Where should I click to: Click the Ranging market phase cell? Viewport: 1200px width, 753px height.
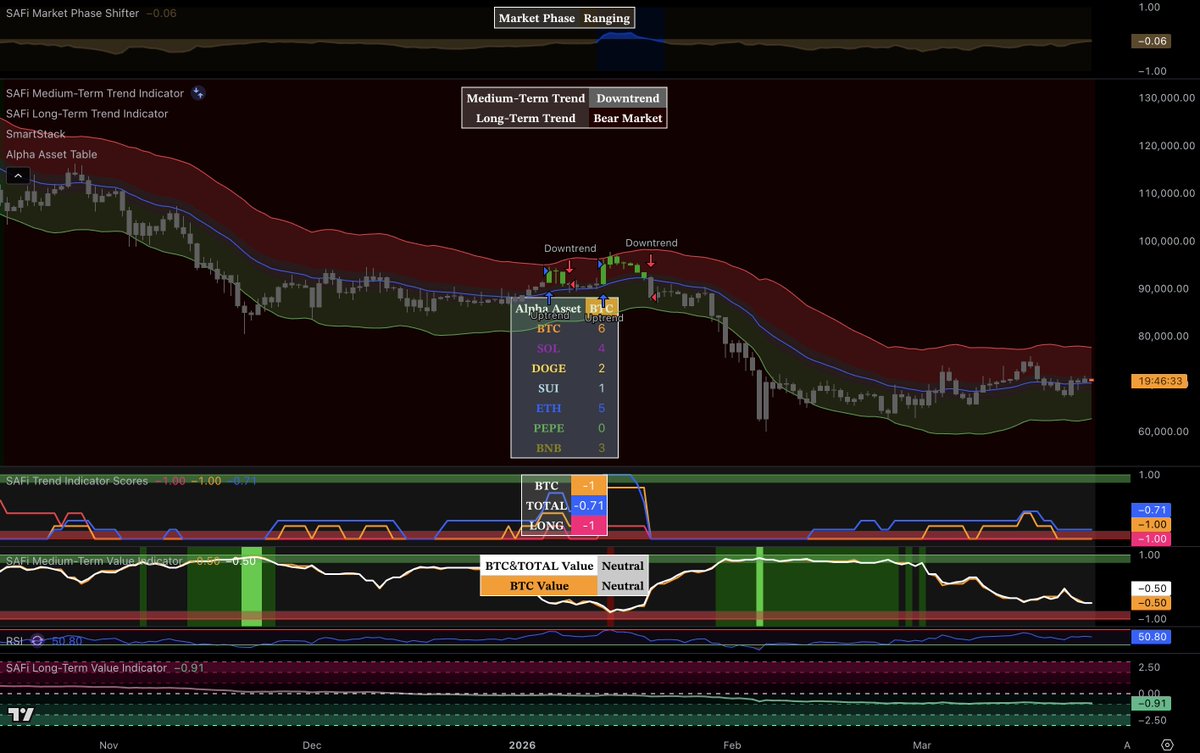(x=607, y=18)
